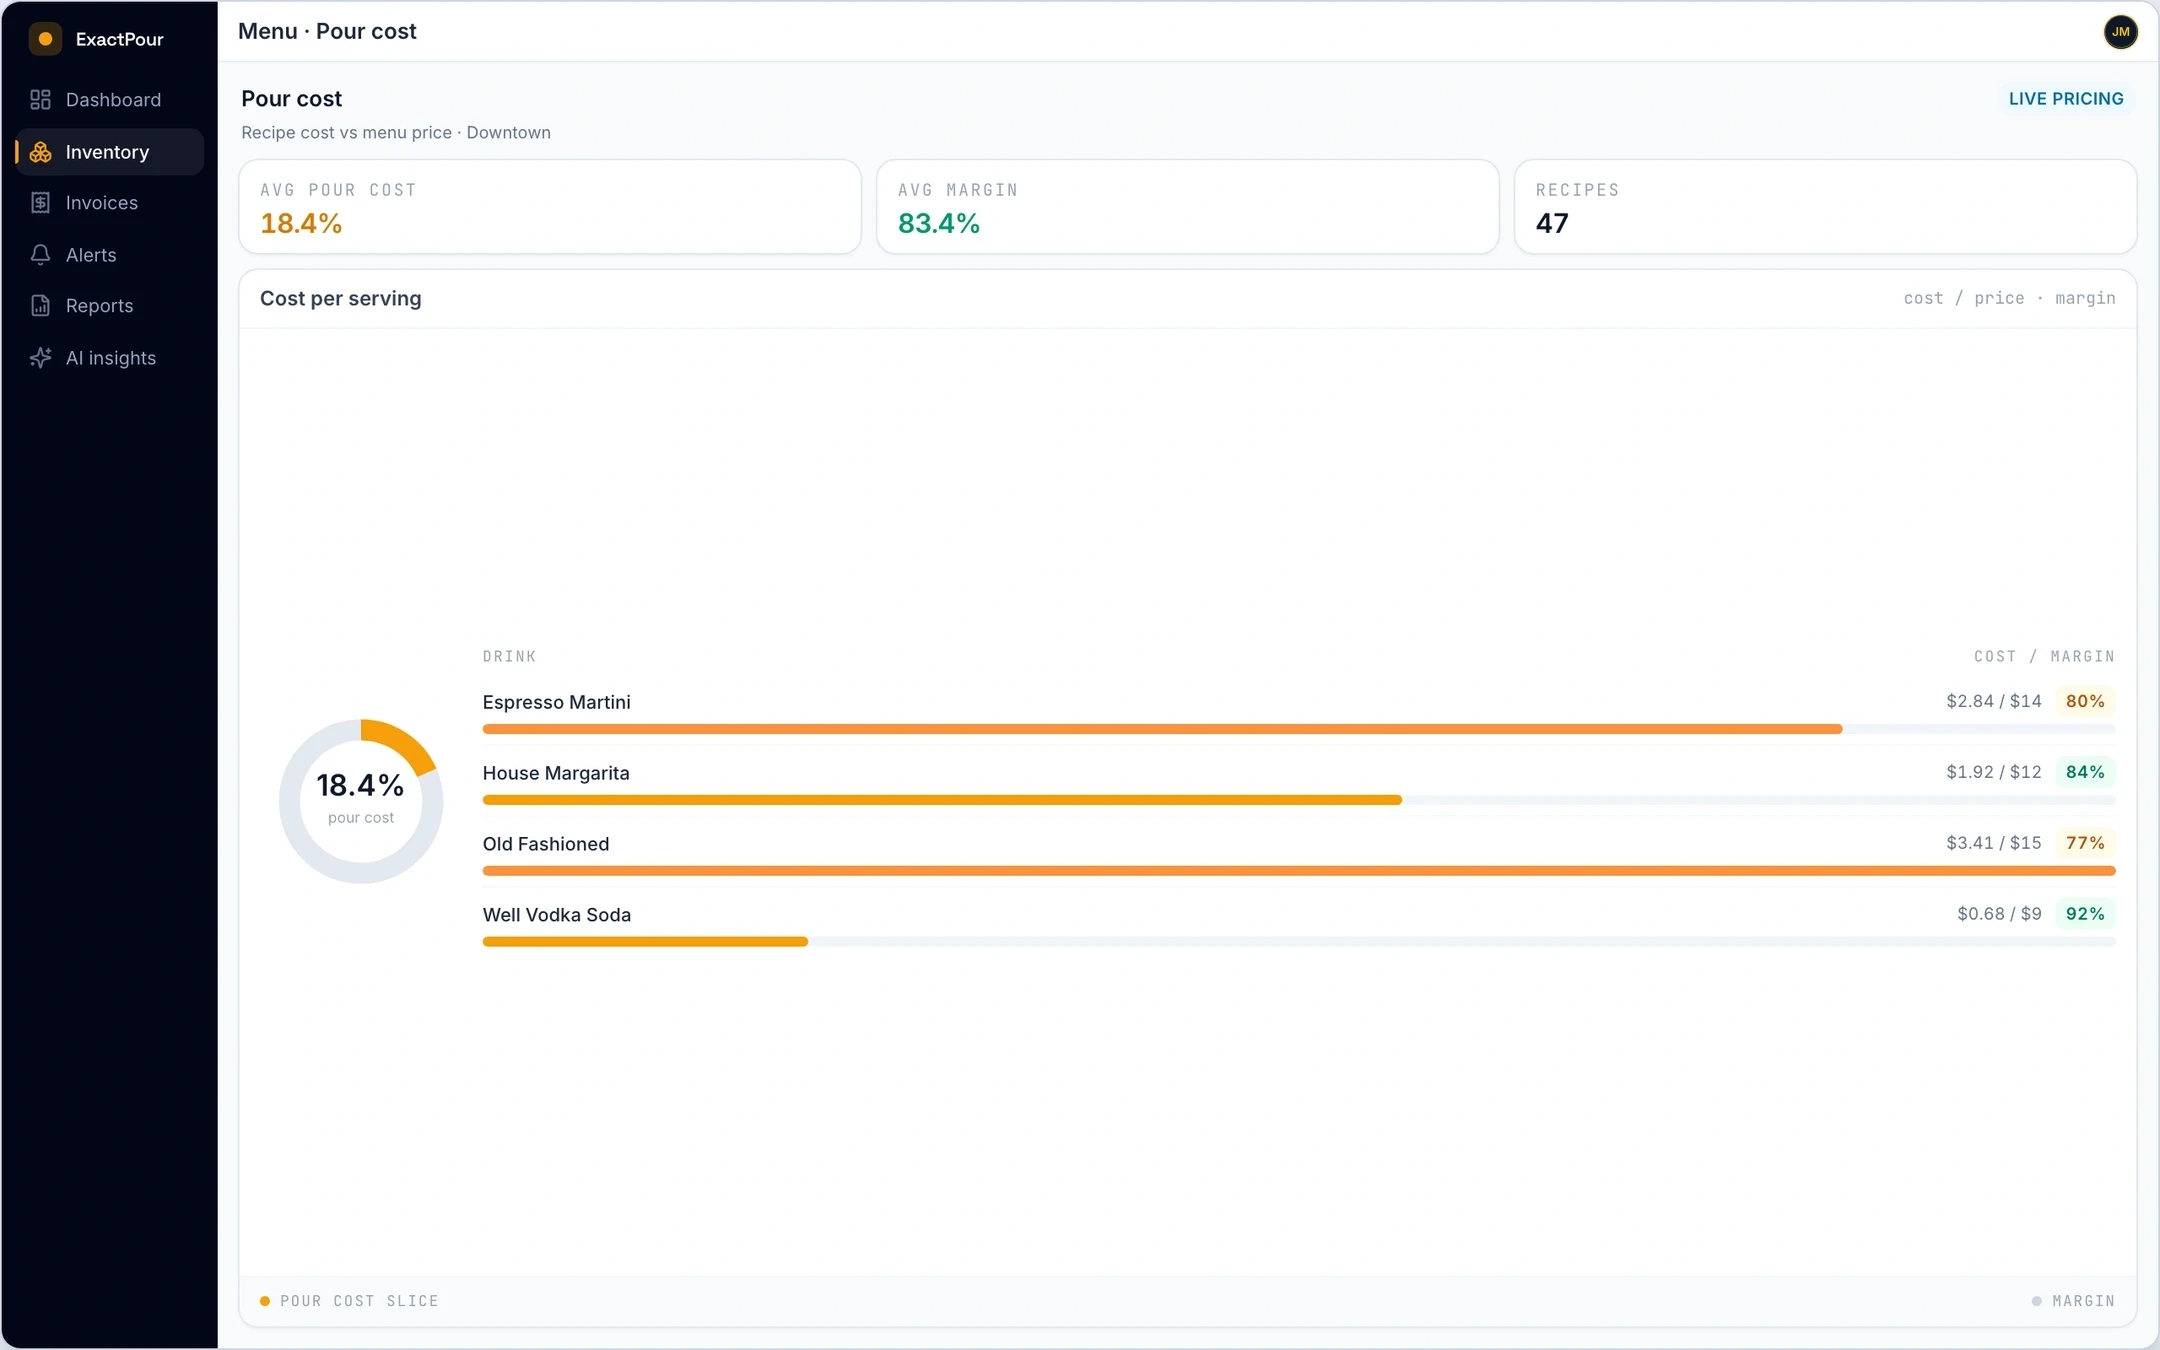
Task: Go to Invoices section
Action: click(110, 203)
